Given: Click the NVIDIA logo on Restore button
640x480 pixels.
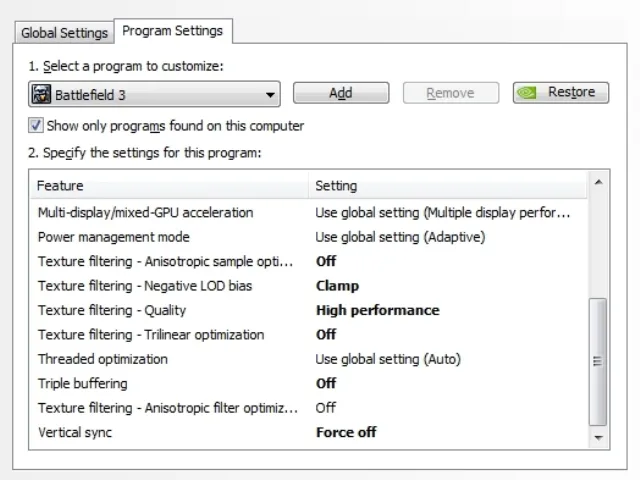Looking at the screenshot, I should pos(527,93).
